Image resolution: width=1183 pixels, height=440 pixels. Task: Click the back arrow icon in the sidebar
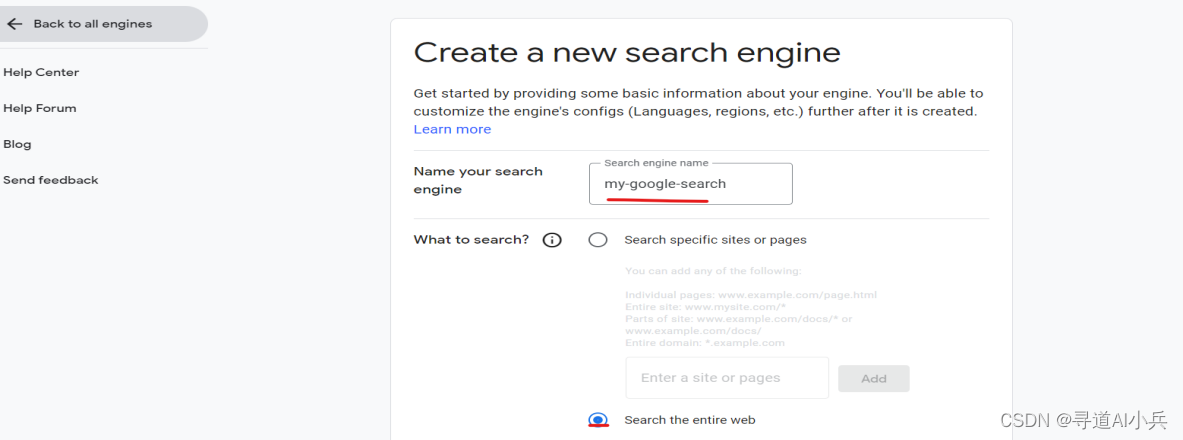(x=15, y=24)
